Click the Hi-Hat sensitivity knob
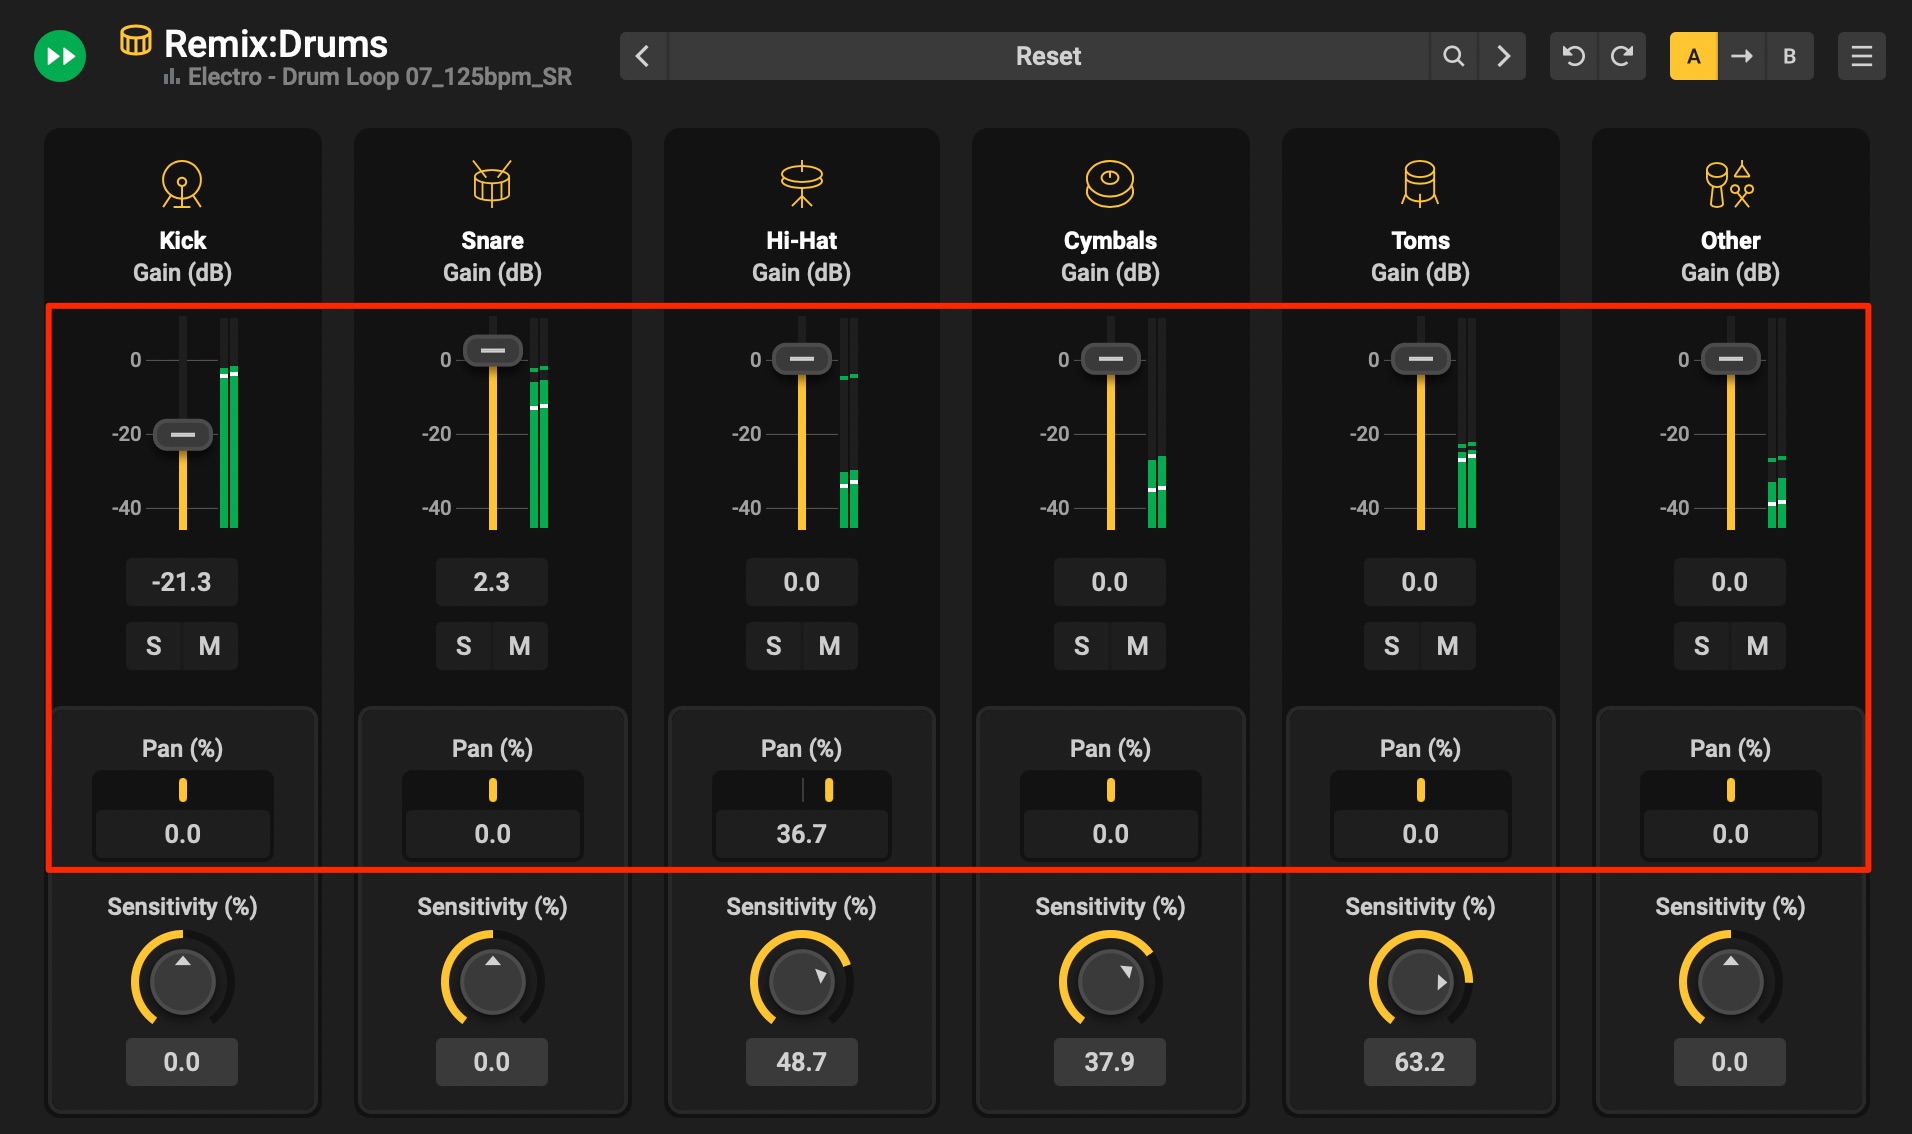Viewport: 1912px width, 1134px height. tap(802, 981)
